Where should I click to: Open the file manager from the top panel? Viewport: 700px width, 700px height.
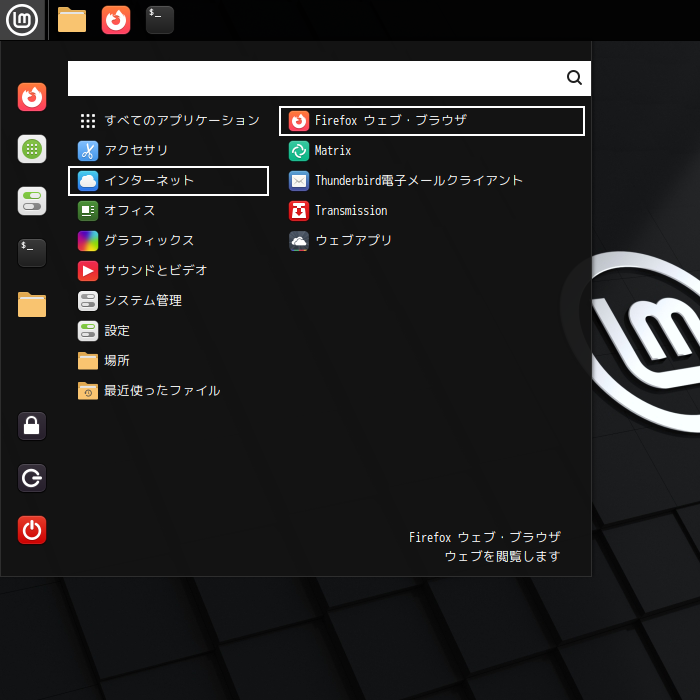pos(72,20)
